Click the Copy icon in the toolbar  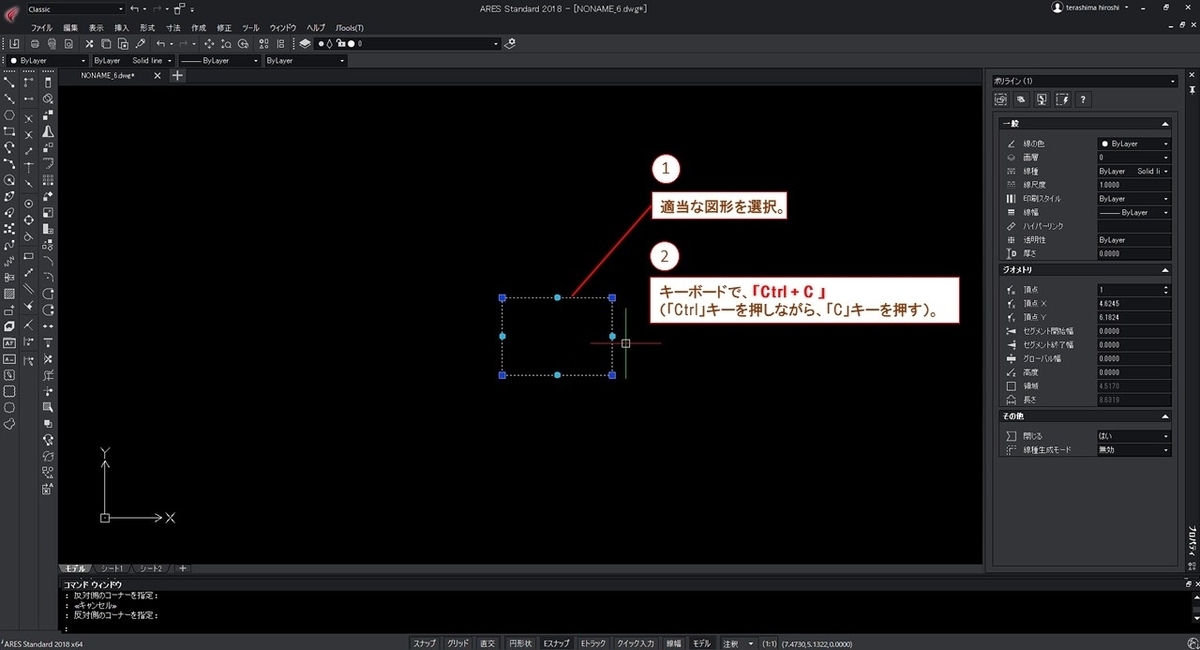click(x=106, y=44)
